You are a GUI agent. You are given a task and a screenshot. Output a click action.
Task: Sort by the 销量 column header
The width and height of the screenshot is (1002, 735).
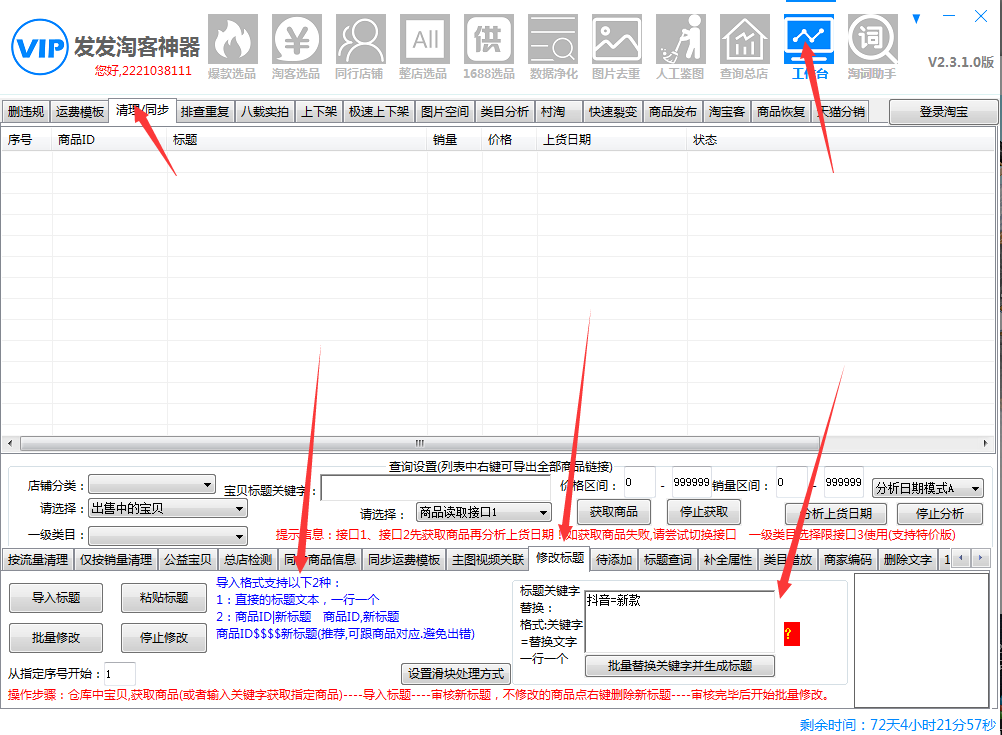[x=454, y=139]
